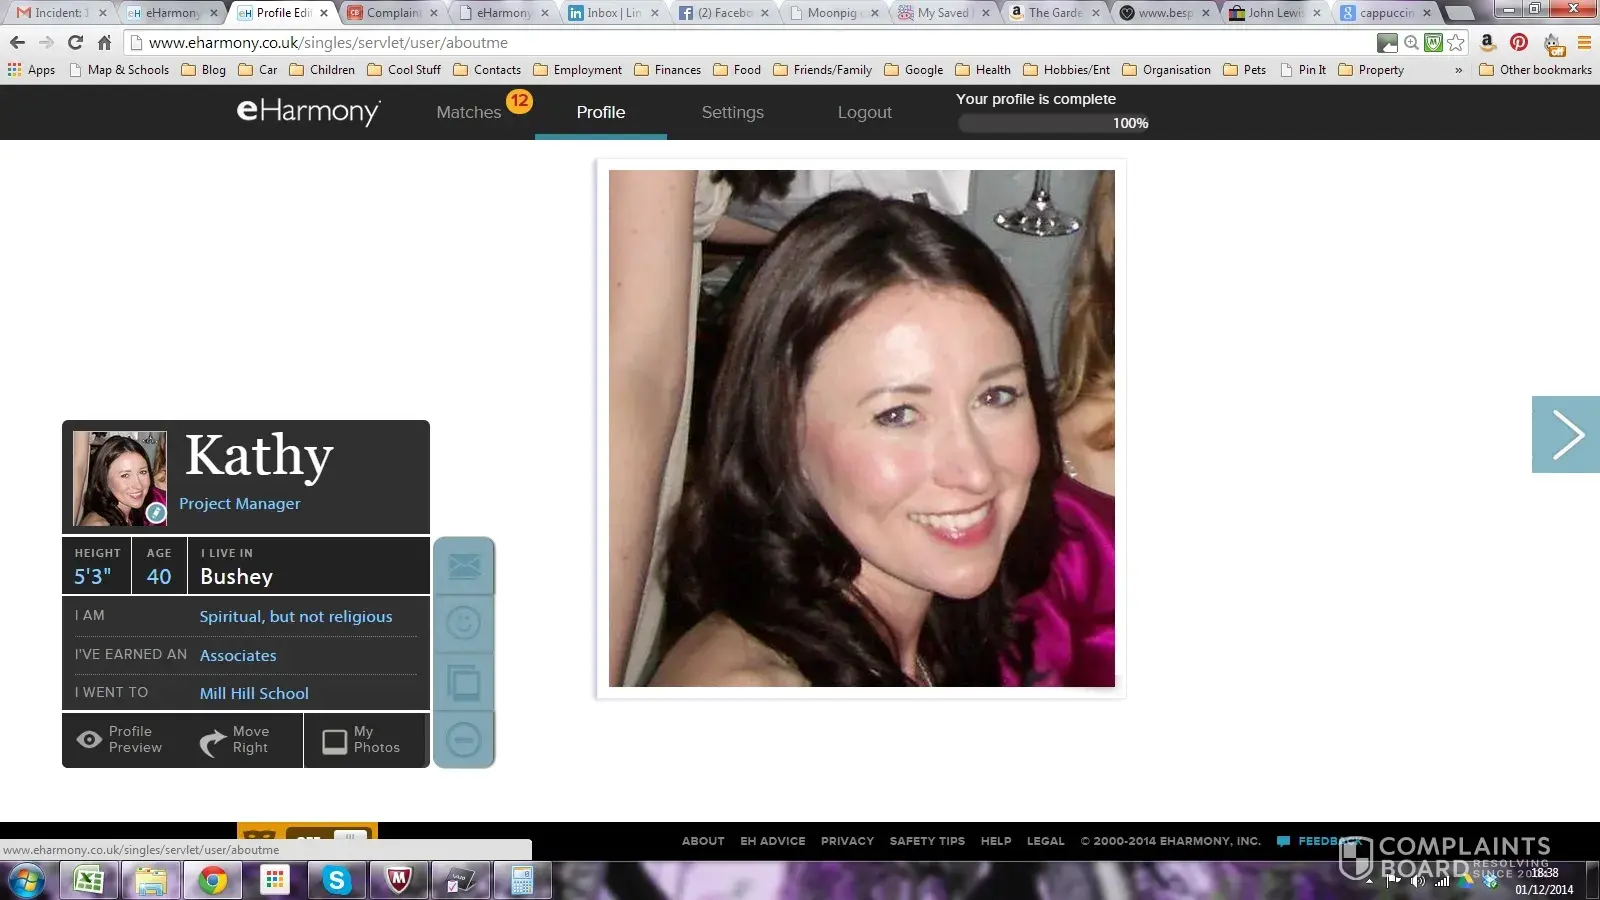The image size is (1600, 900).
Task: Go to the Settings tab
Action: [732, 113]
